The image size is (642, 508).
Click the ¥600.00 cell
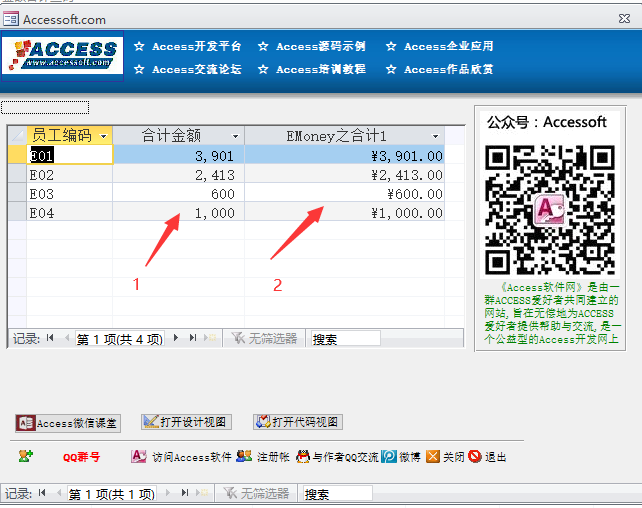345,194
